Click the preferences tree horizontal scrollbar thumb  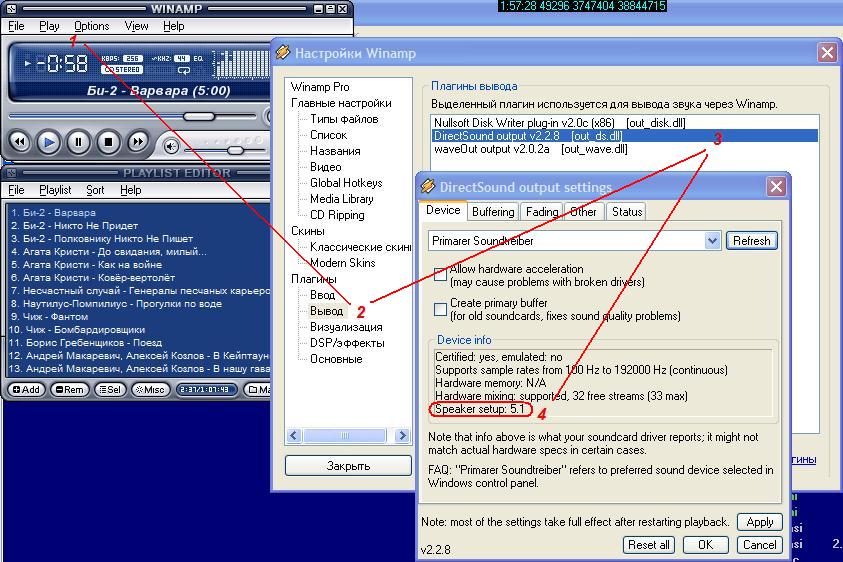345,435
